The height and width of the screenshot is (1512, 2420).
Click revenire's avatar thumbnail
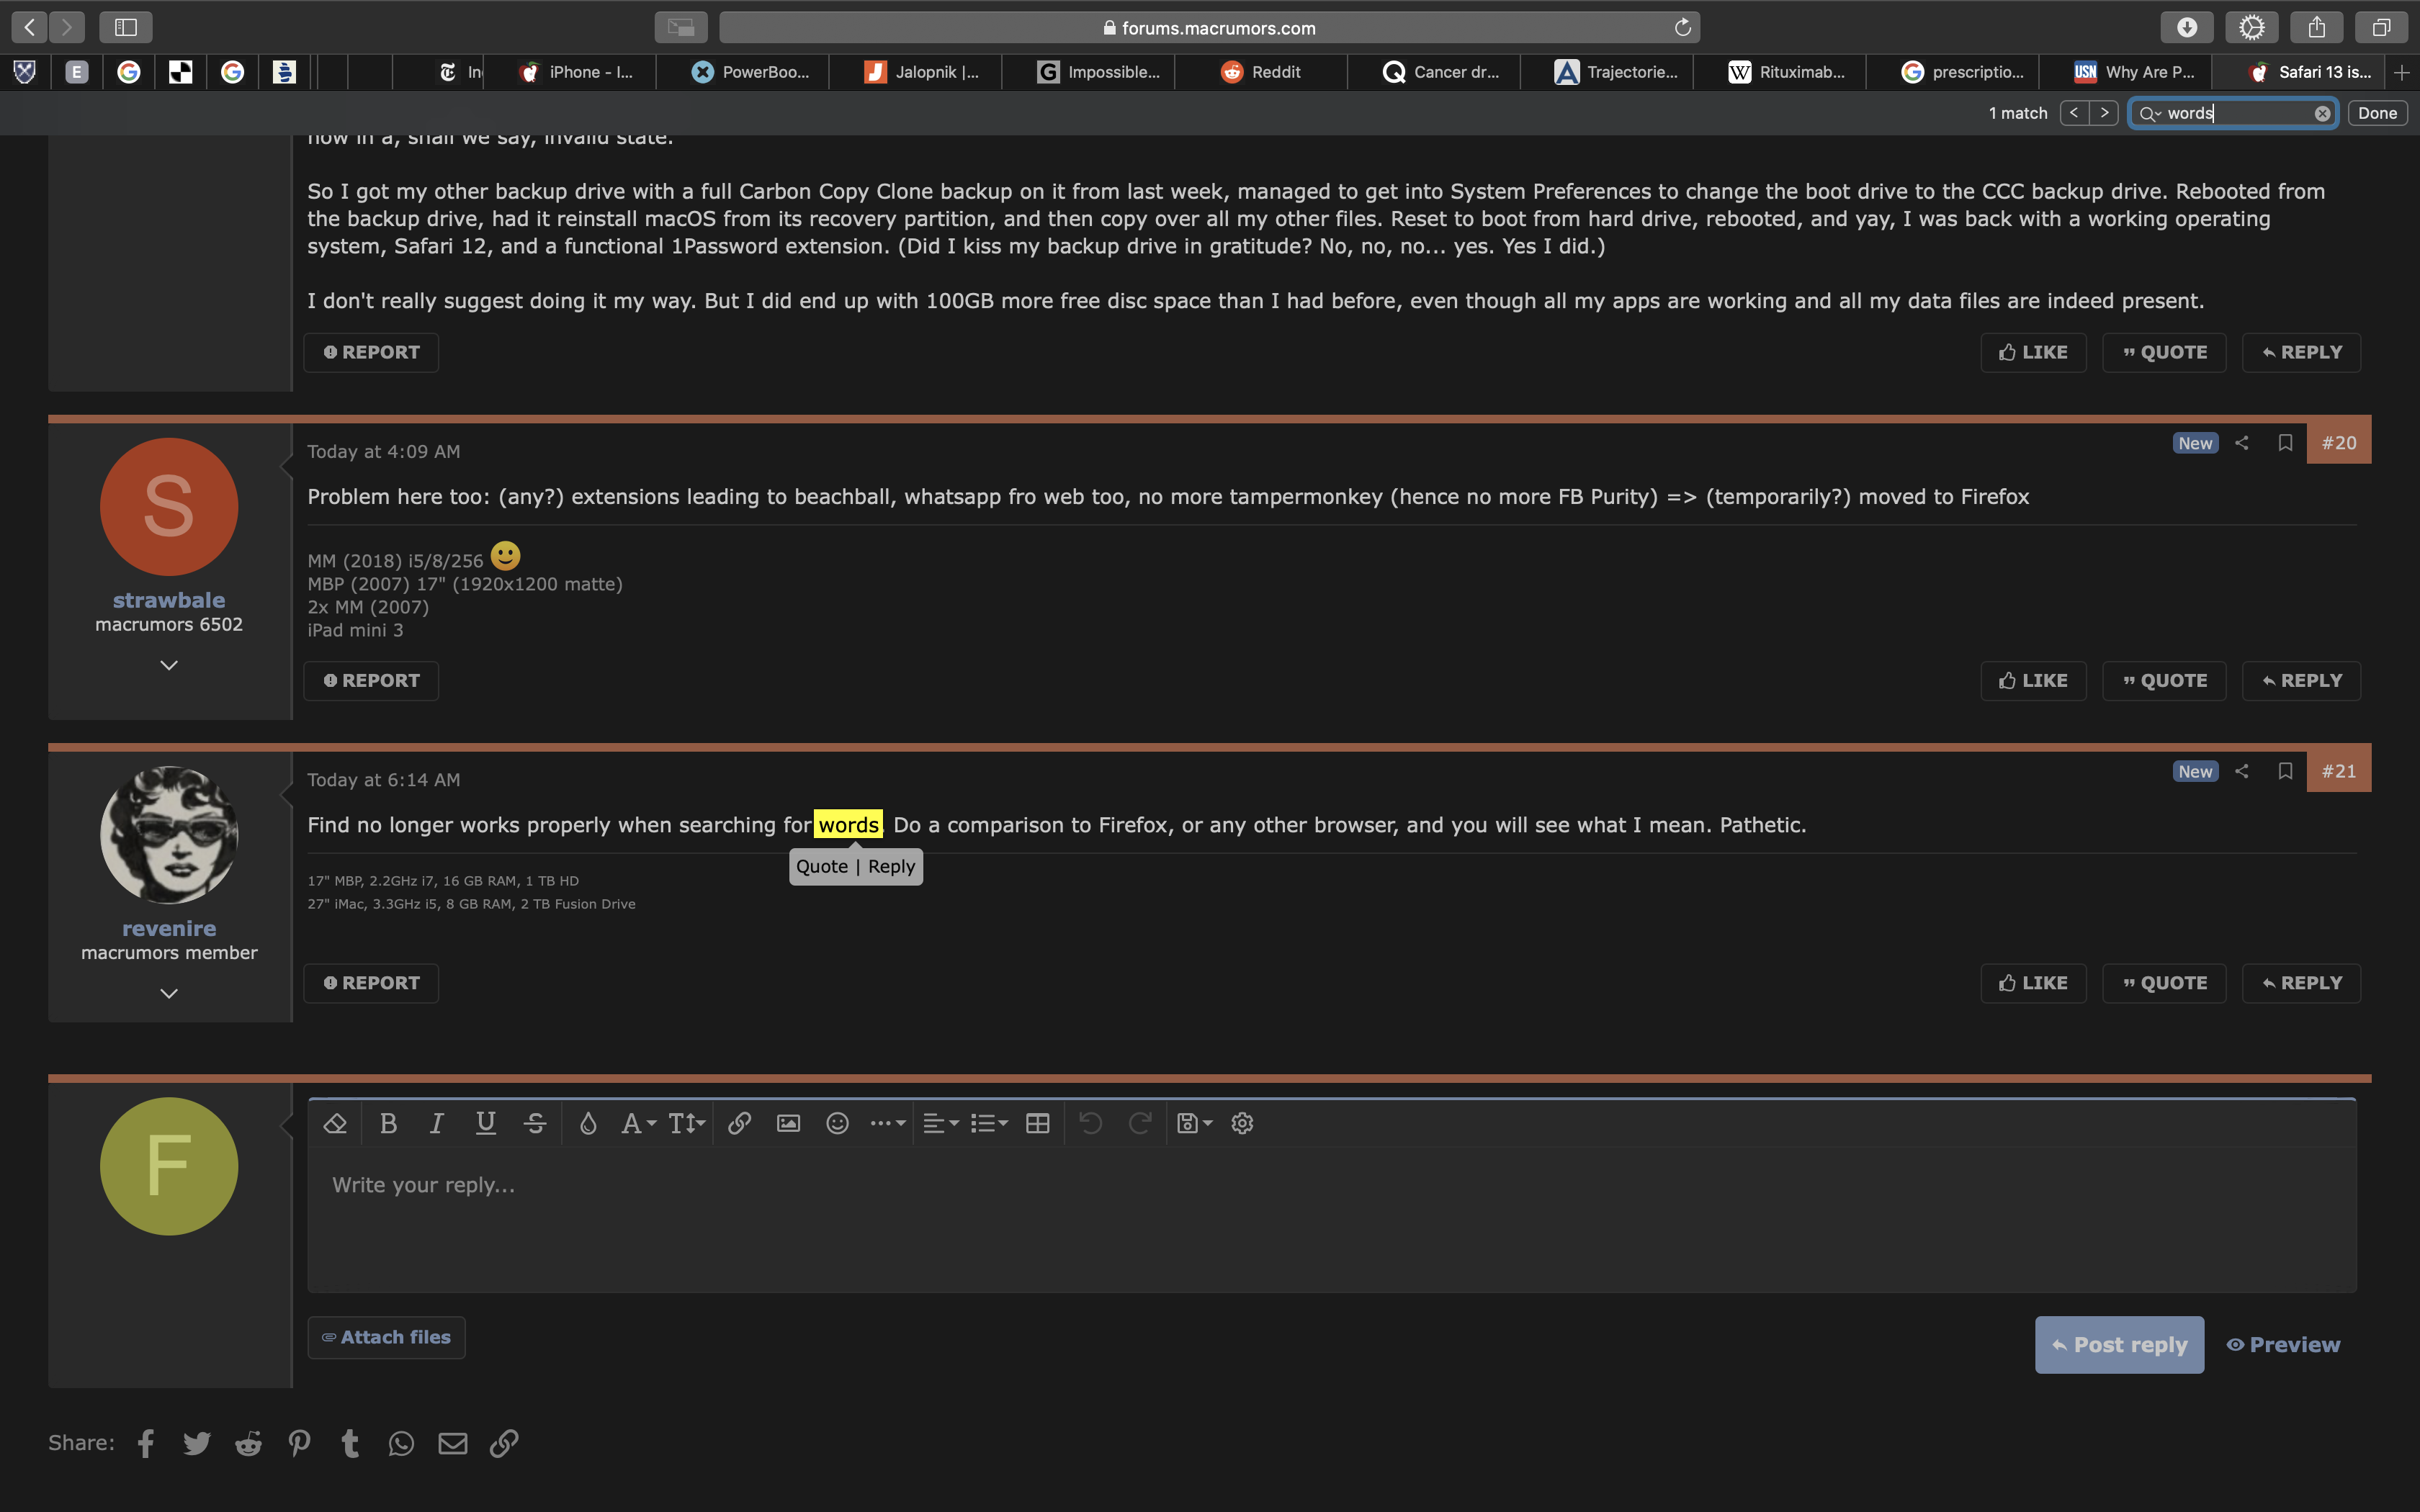169,835
